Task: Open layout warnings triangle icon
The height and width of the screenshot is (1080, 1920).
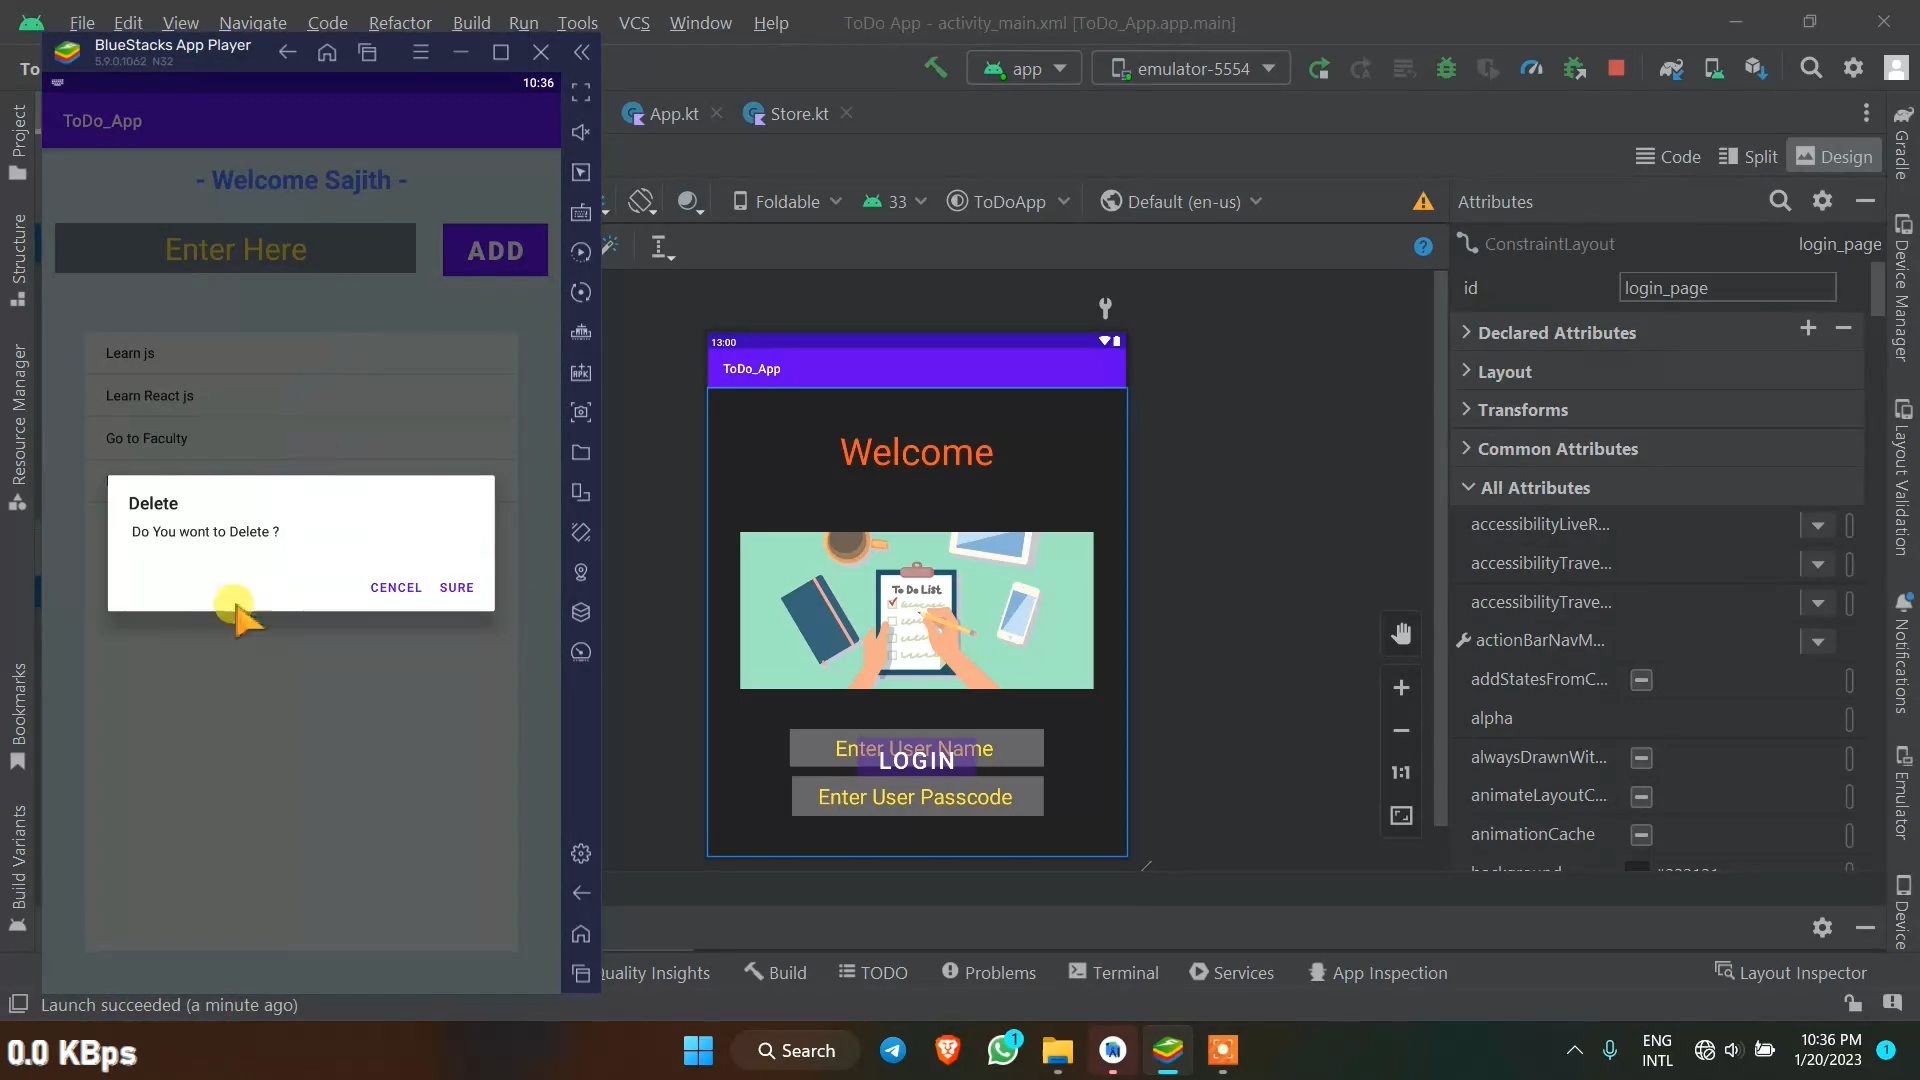Action: tap(1423, 202)
